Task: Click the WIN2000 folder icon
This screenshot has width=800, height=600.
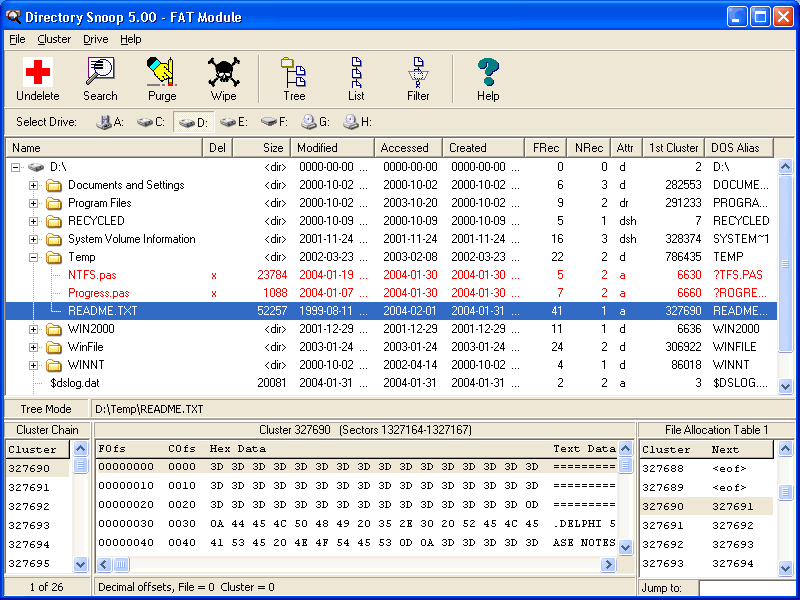Action: pyautogui.click(x=54, y=329)
